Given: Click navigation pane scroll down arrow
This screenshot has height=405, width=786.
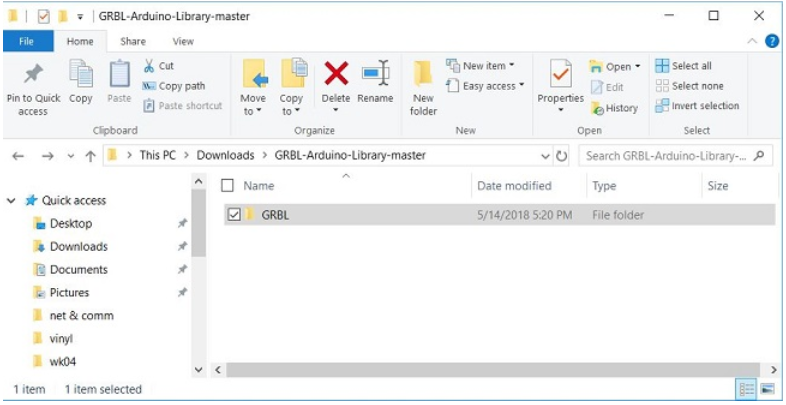Looking at the screenshot, I should click(199, 370).
